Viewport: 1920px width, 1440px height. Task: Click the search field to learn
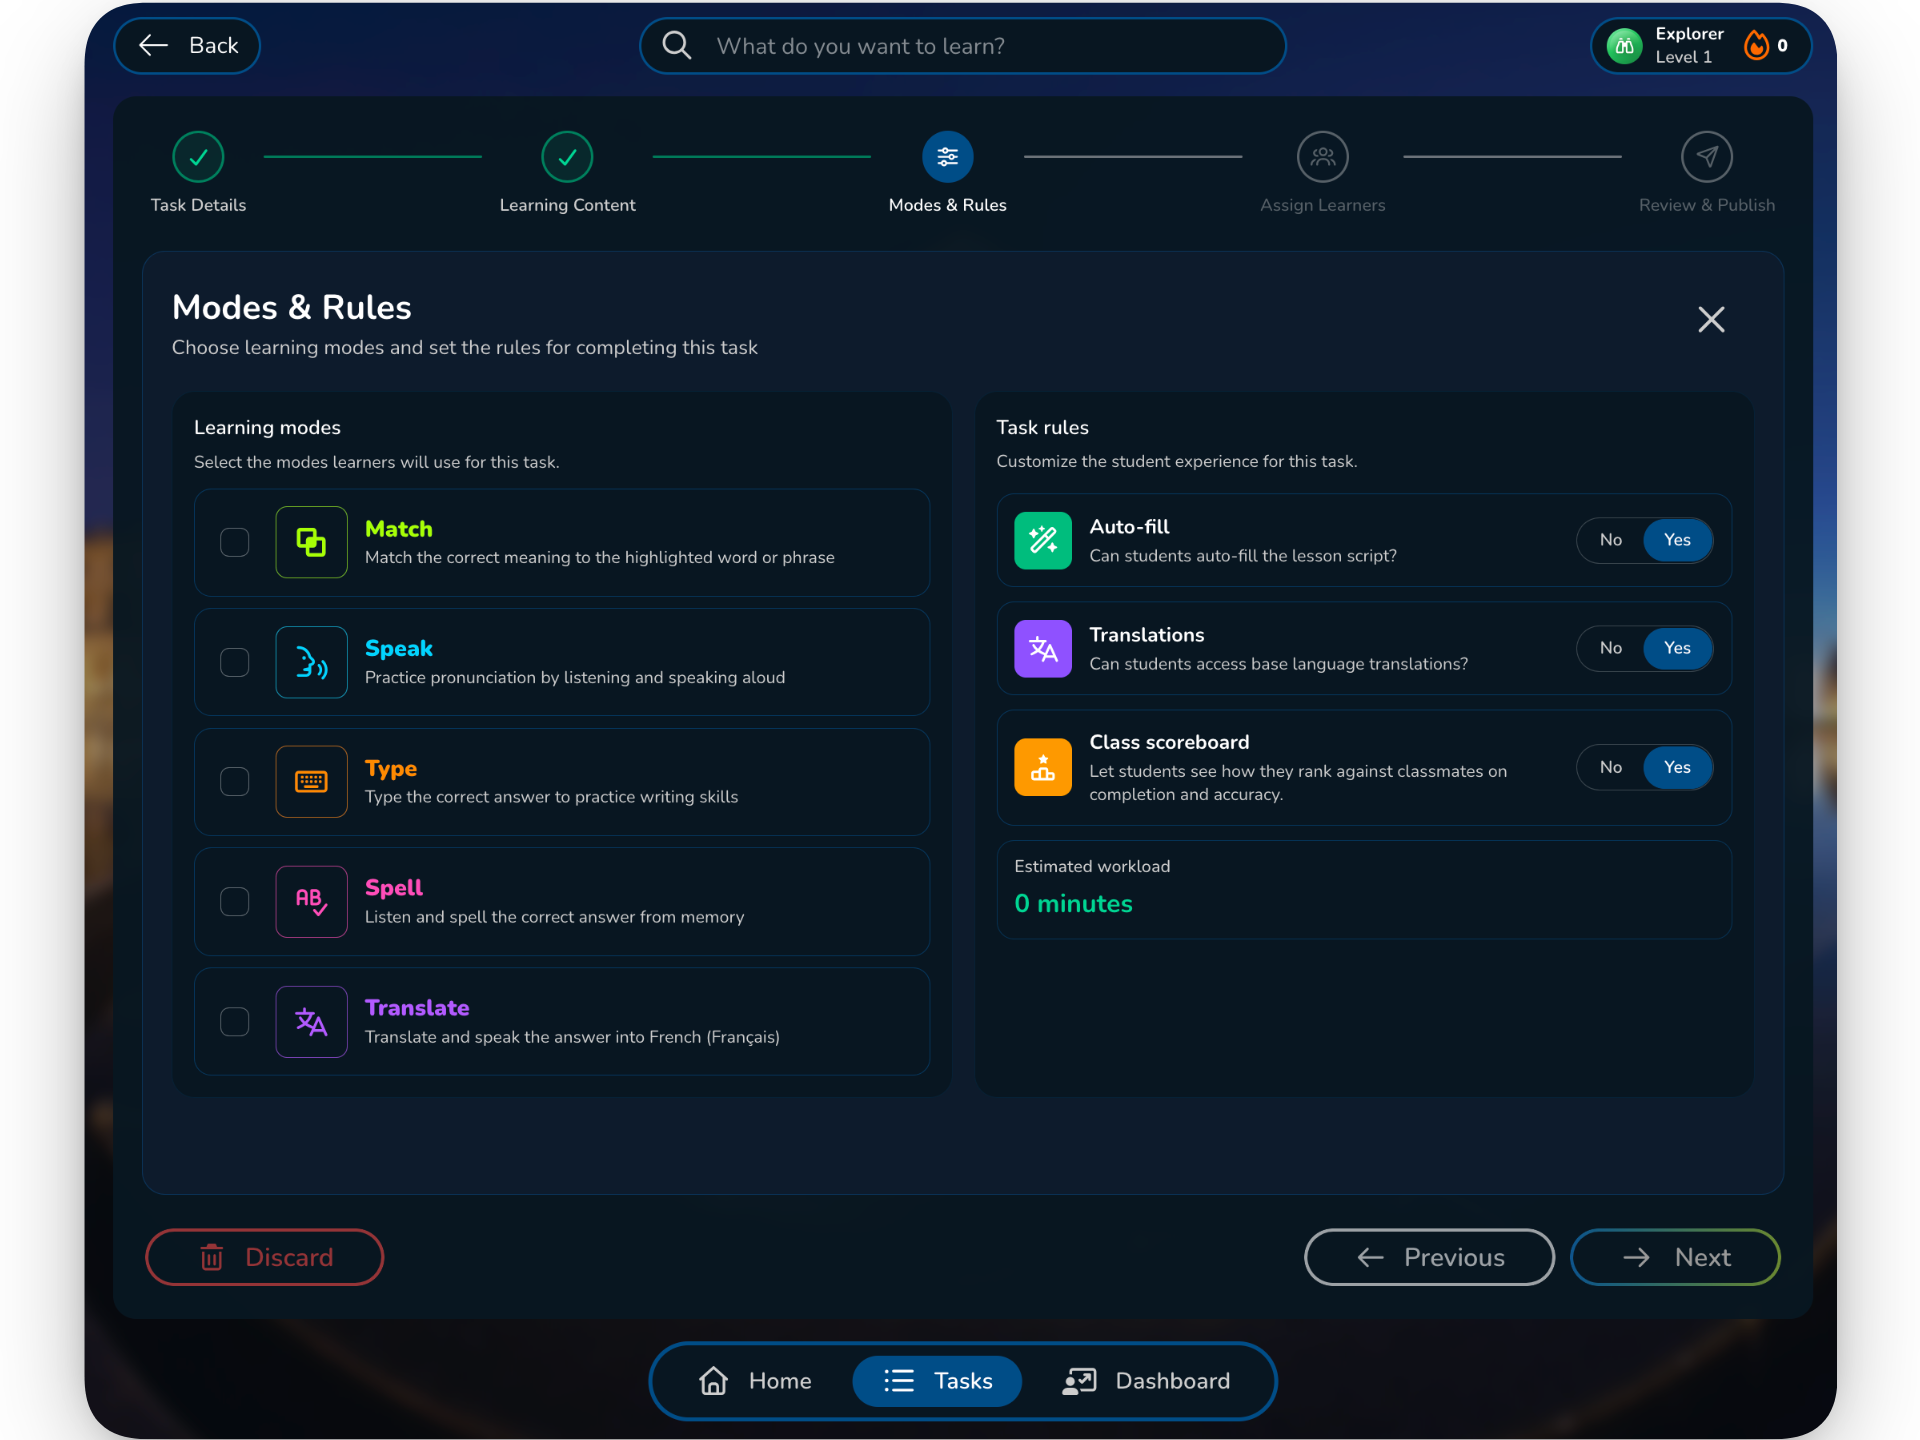[962, 46]
